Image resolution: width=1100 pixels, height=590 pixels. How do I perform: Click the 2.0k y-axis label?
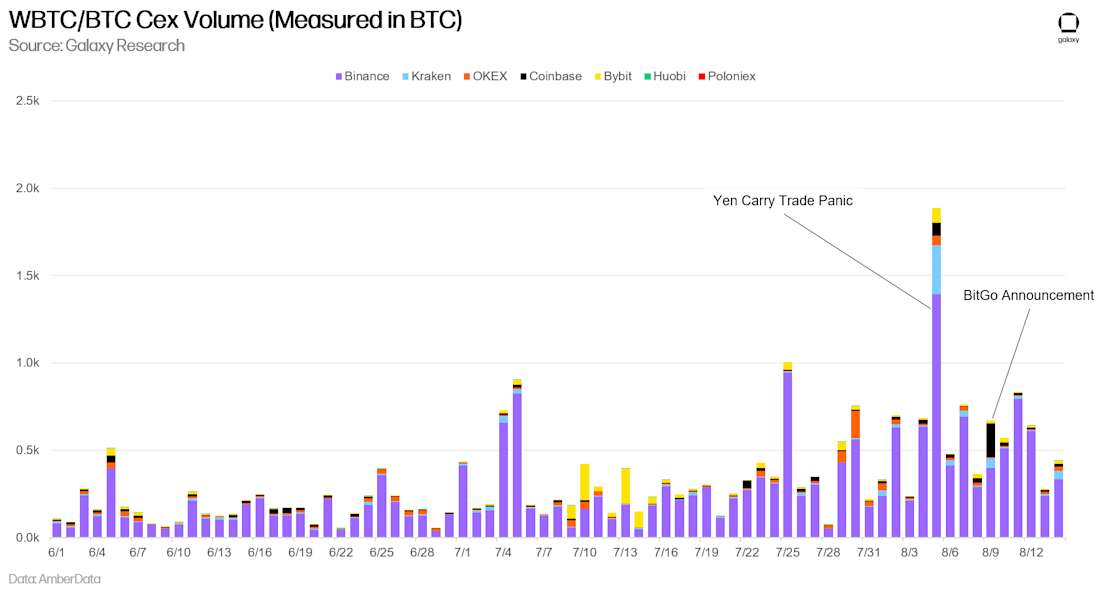(x=27, y=188)
